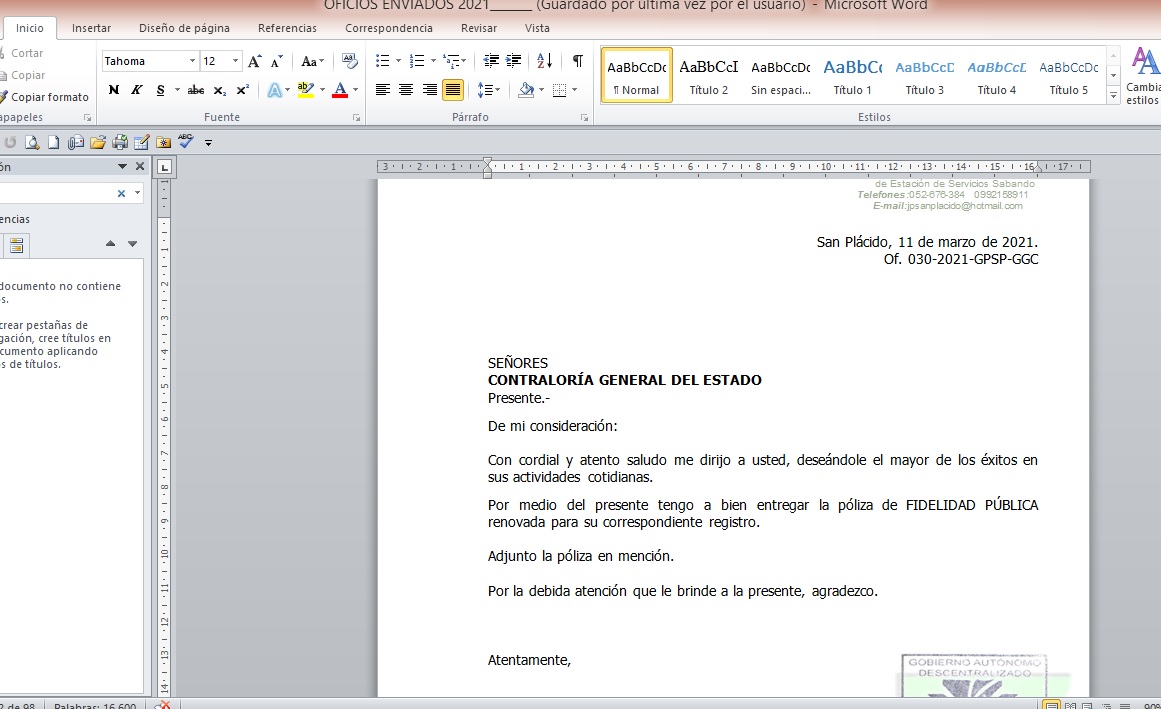The image size is (1161, 709).
Task: Toggle bold formatting with the N button
Action: tap(114, 90)
